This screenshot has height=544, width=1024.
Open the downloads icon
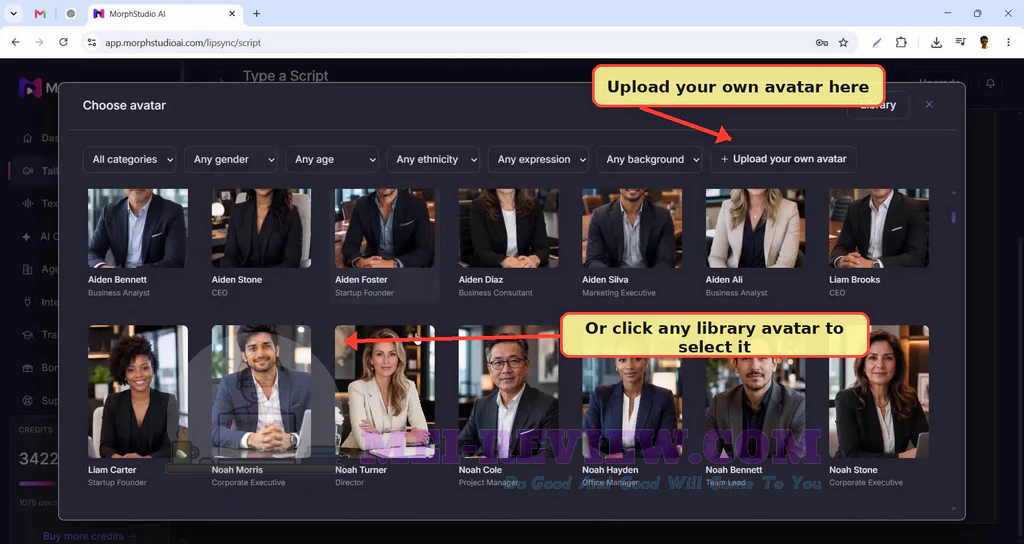(x=936, y=42)
